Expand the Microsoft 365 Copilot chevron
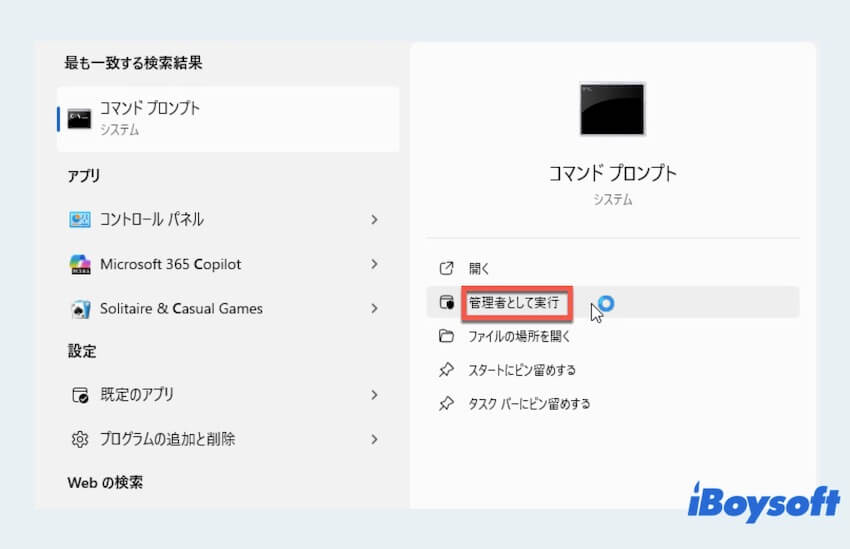 pyautogui.click(x=374, y=265)
